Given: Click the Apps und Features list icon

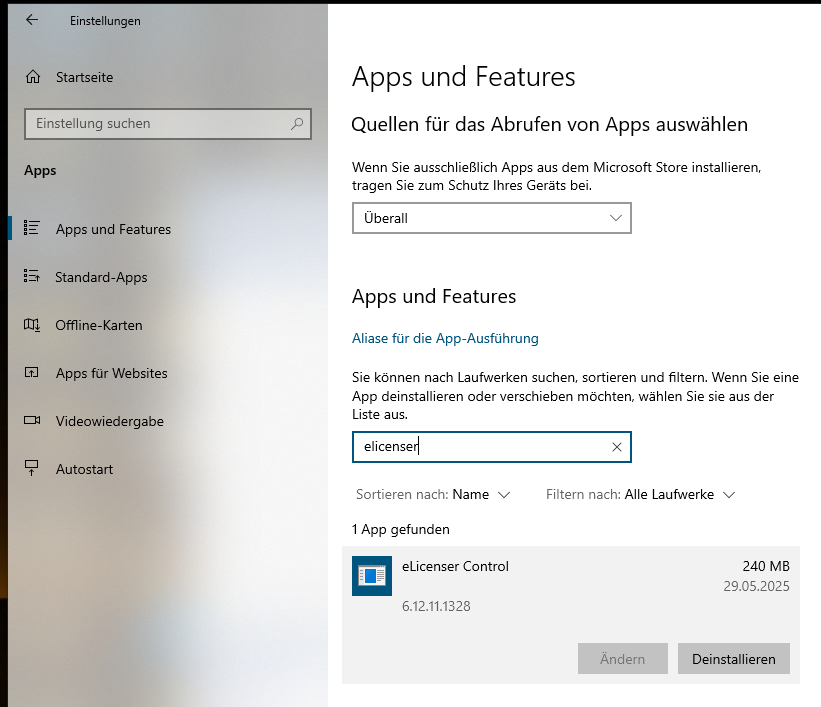Looking at the screenshot, I should (x=31, y=228).
